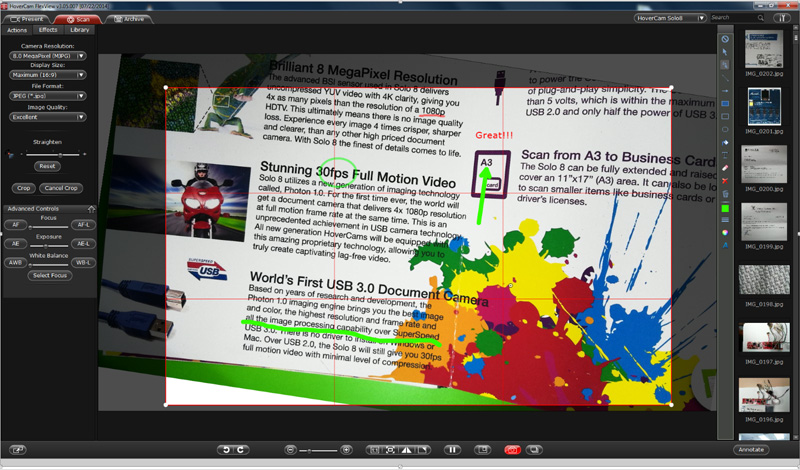Click the multi-shot capture icon
Image resolution: width=800 pixels, height=470 pixels.
pyautogui.click(x=534, y=450)
